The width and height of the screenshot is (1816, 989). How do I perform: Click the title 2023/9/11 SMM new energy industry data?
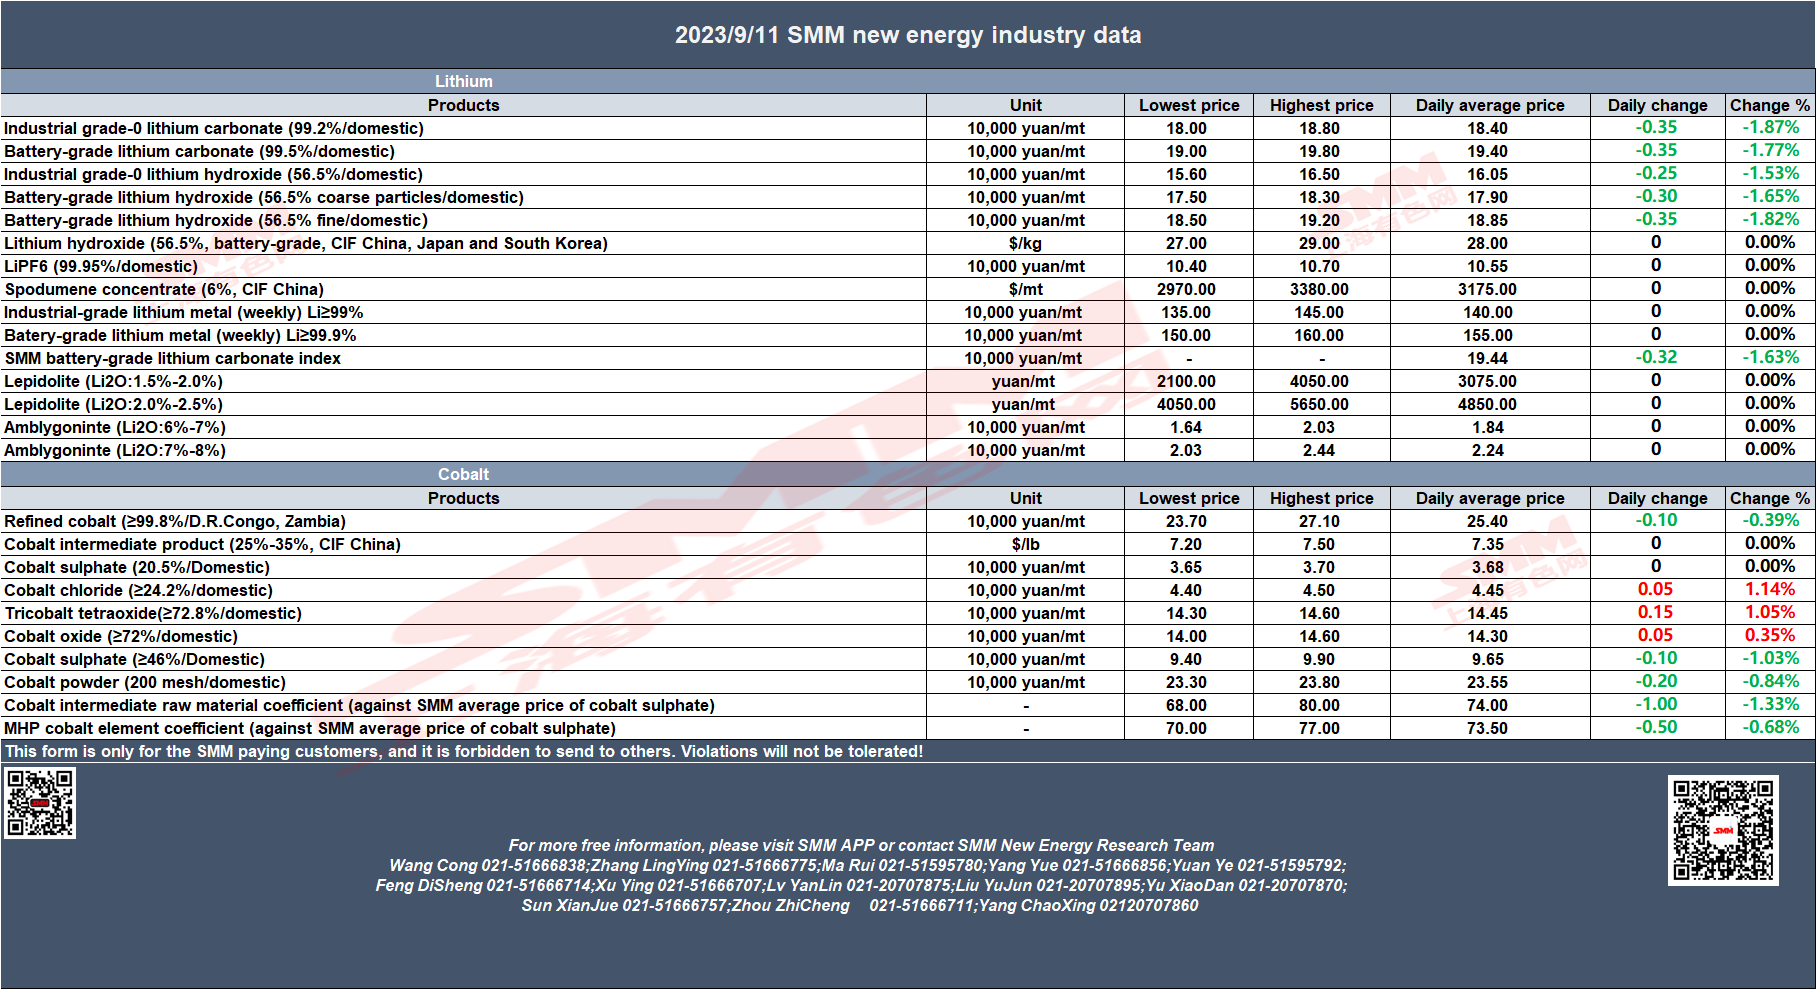908,35
